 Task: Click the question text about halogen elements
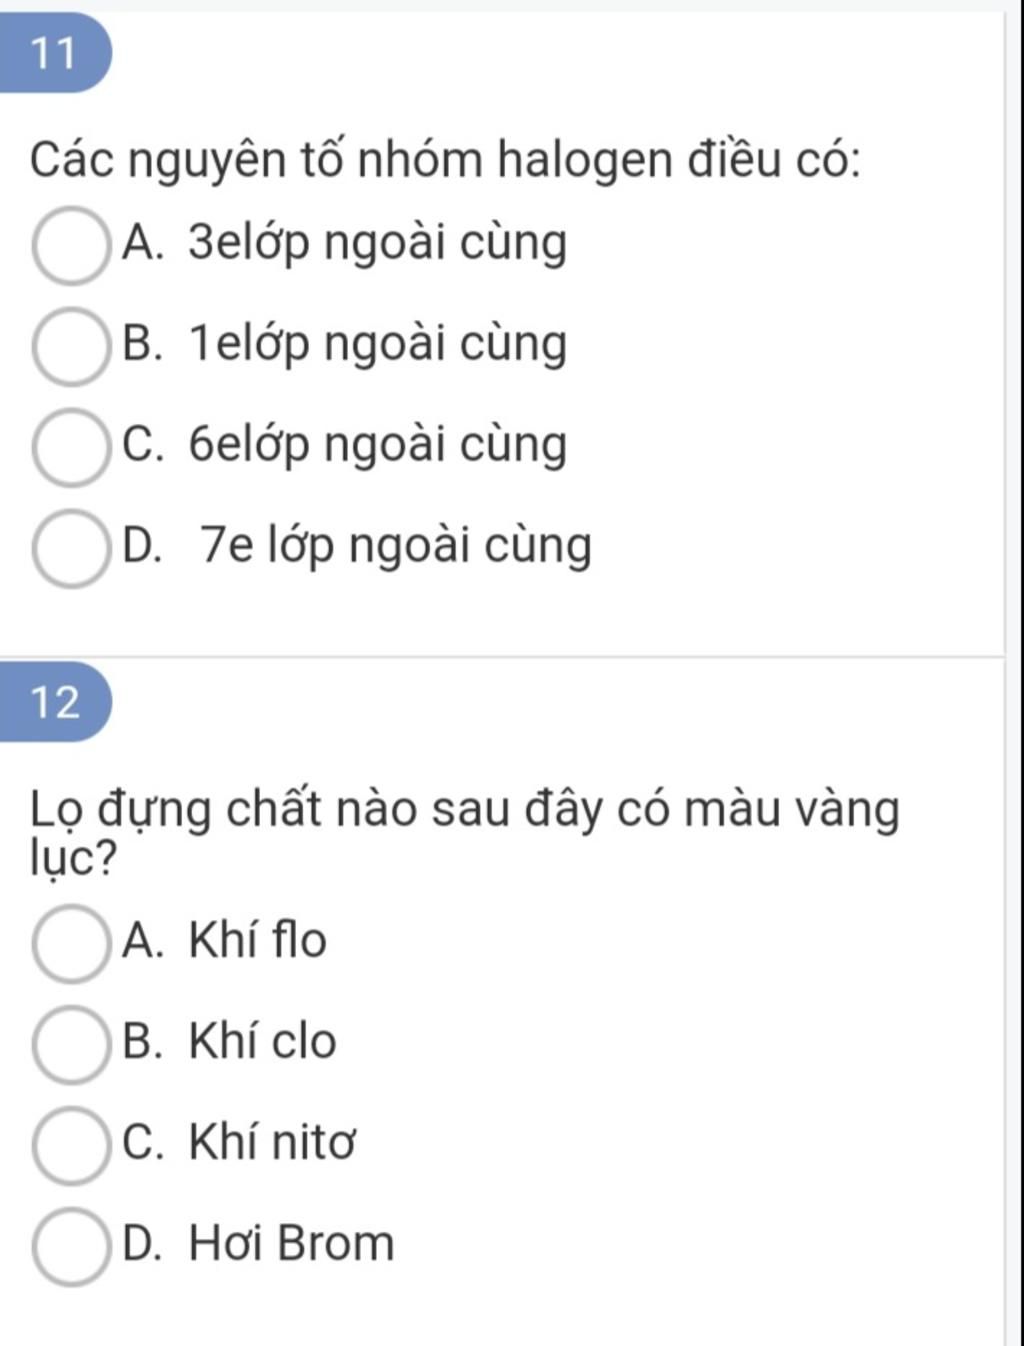coord(445,160)
